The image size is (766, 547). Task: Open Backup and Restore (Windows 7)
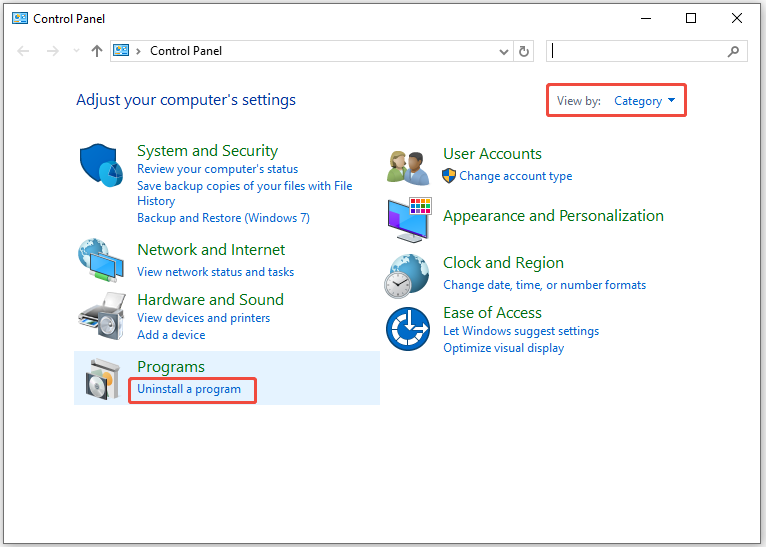pos(223,218)
